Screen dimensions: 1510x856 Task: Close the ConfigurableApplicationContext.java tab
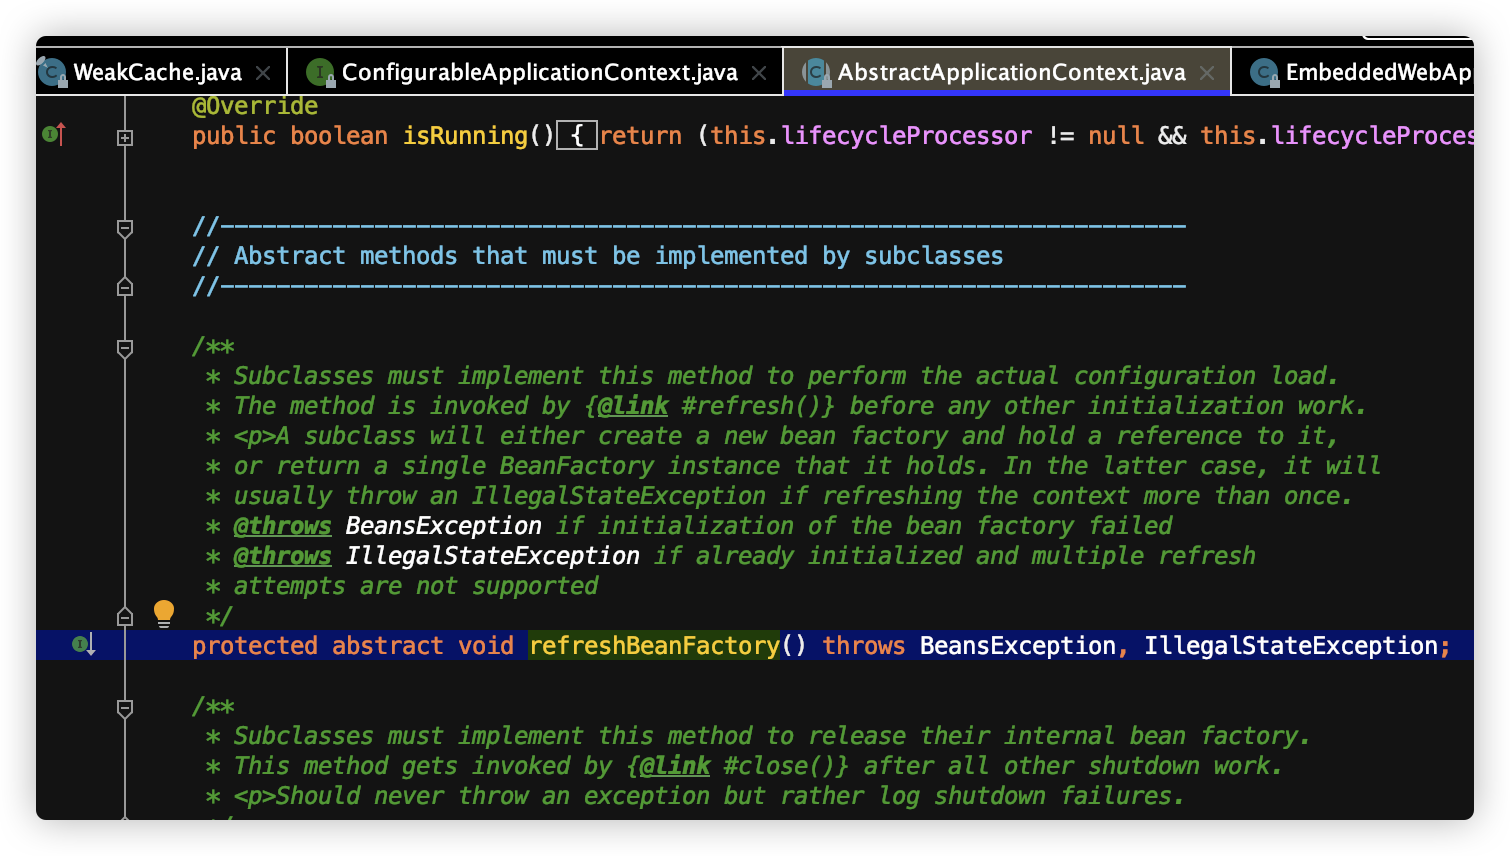point(759,73)
